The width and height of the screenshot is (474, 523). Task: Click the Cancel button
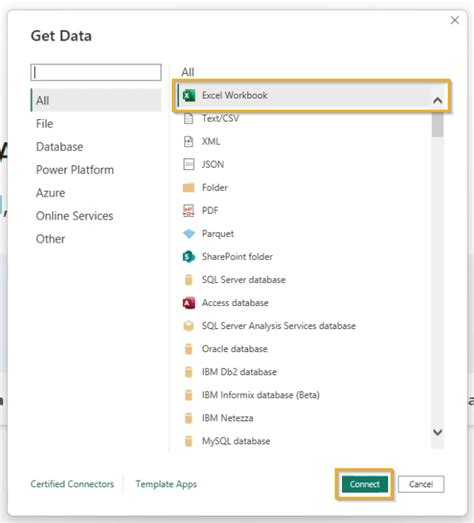tap(421, 484)
